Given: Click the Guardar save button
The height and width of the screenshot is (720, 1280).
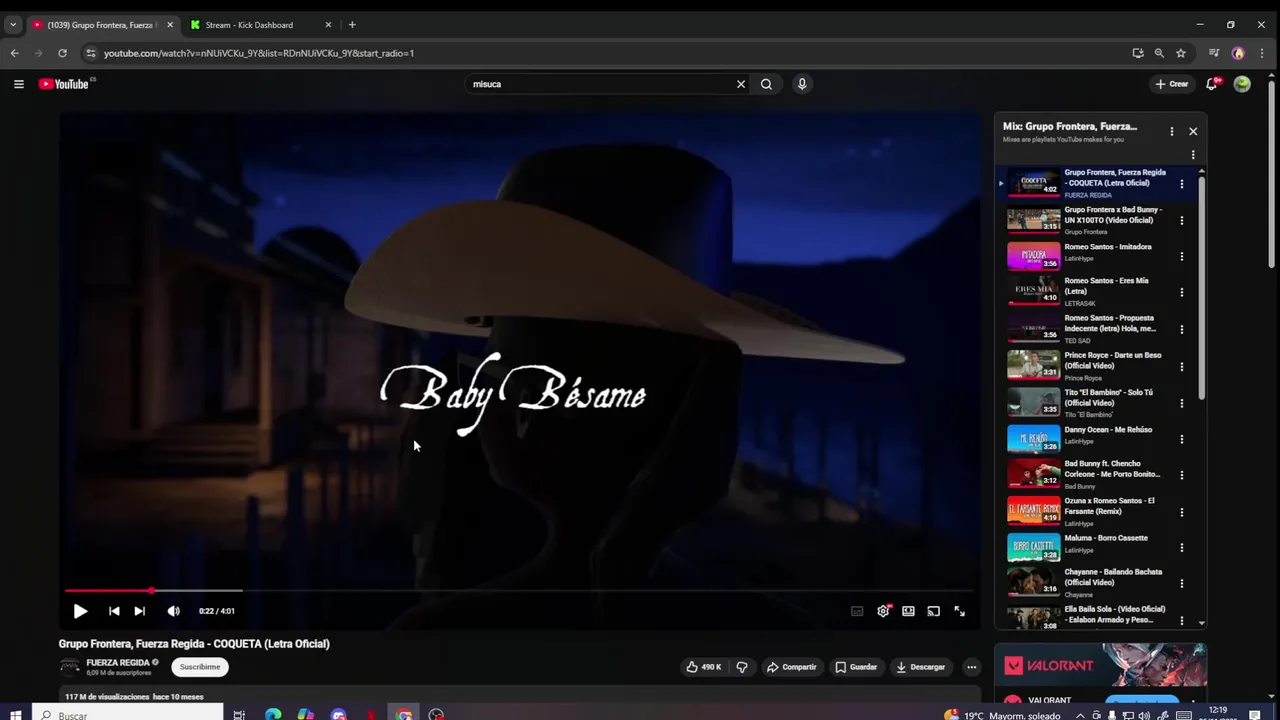Looking at the screenshot, I should (856, 667).
